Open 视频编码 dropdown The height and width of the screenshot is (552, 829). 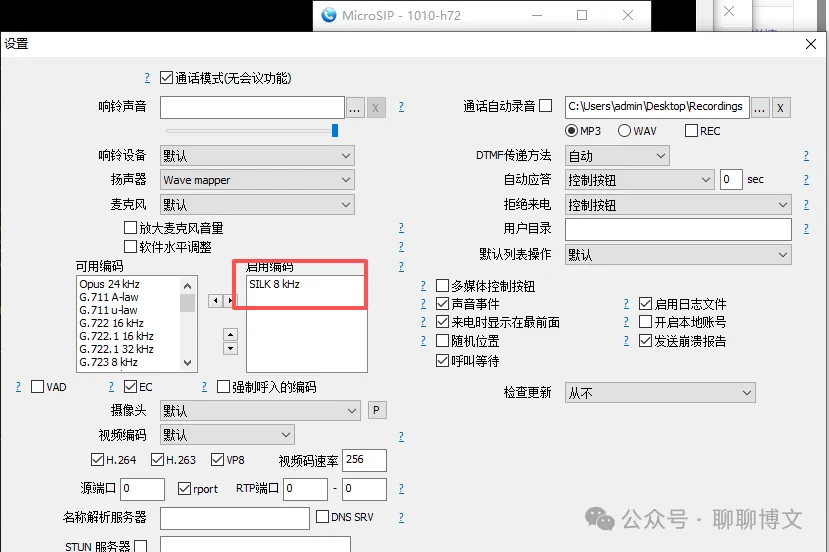click(227, 435)
